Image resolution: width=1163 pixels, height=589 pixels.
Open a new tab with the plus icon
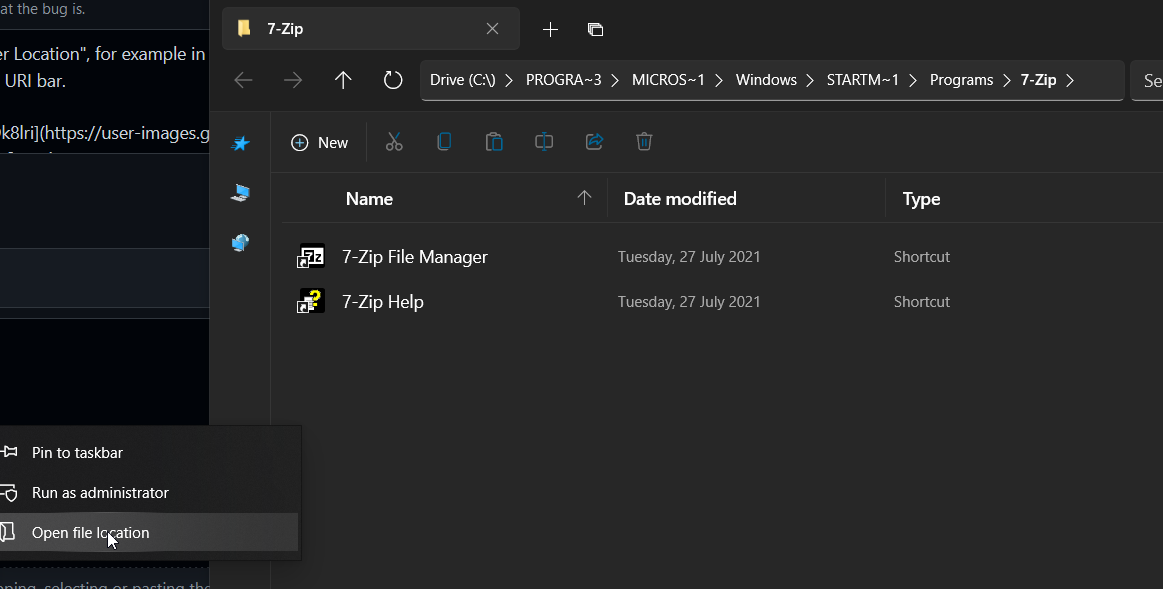[550, 30]
